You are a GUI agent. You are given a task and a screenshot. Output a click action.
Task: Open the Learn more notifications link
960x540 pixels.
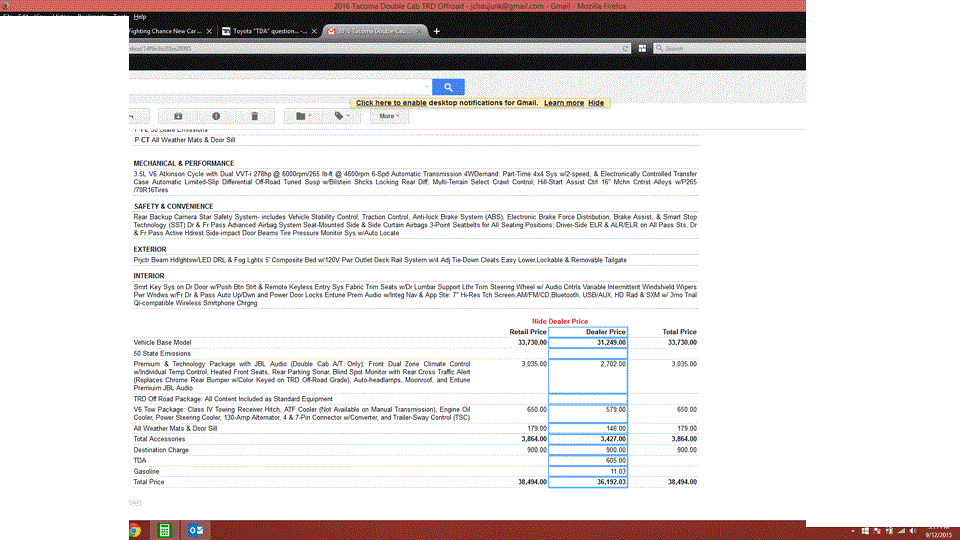click(564, 103)
